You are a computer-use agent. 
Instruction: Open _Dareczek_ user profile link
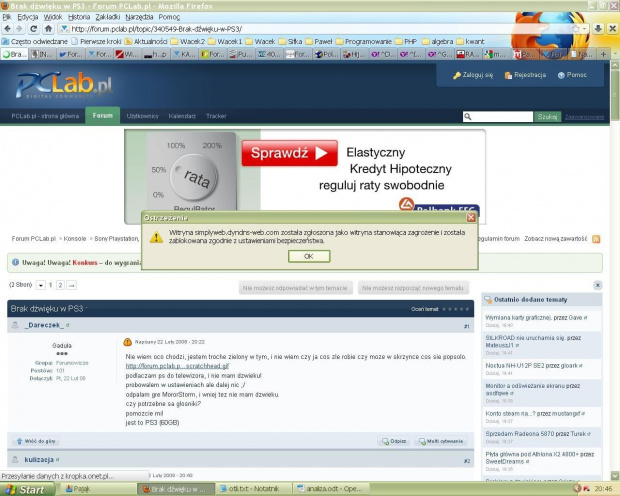pos(44,325)
